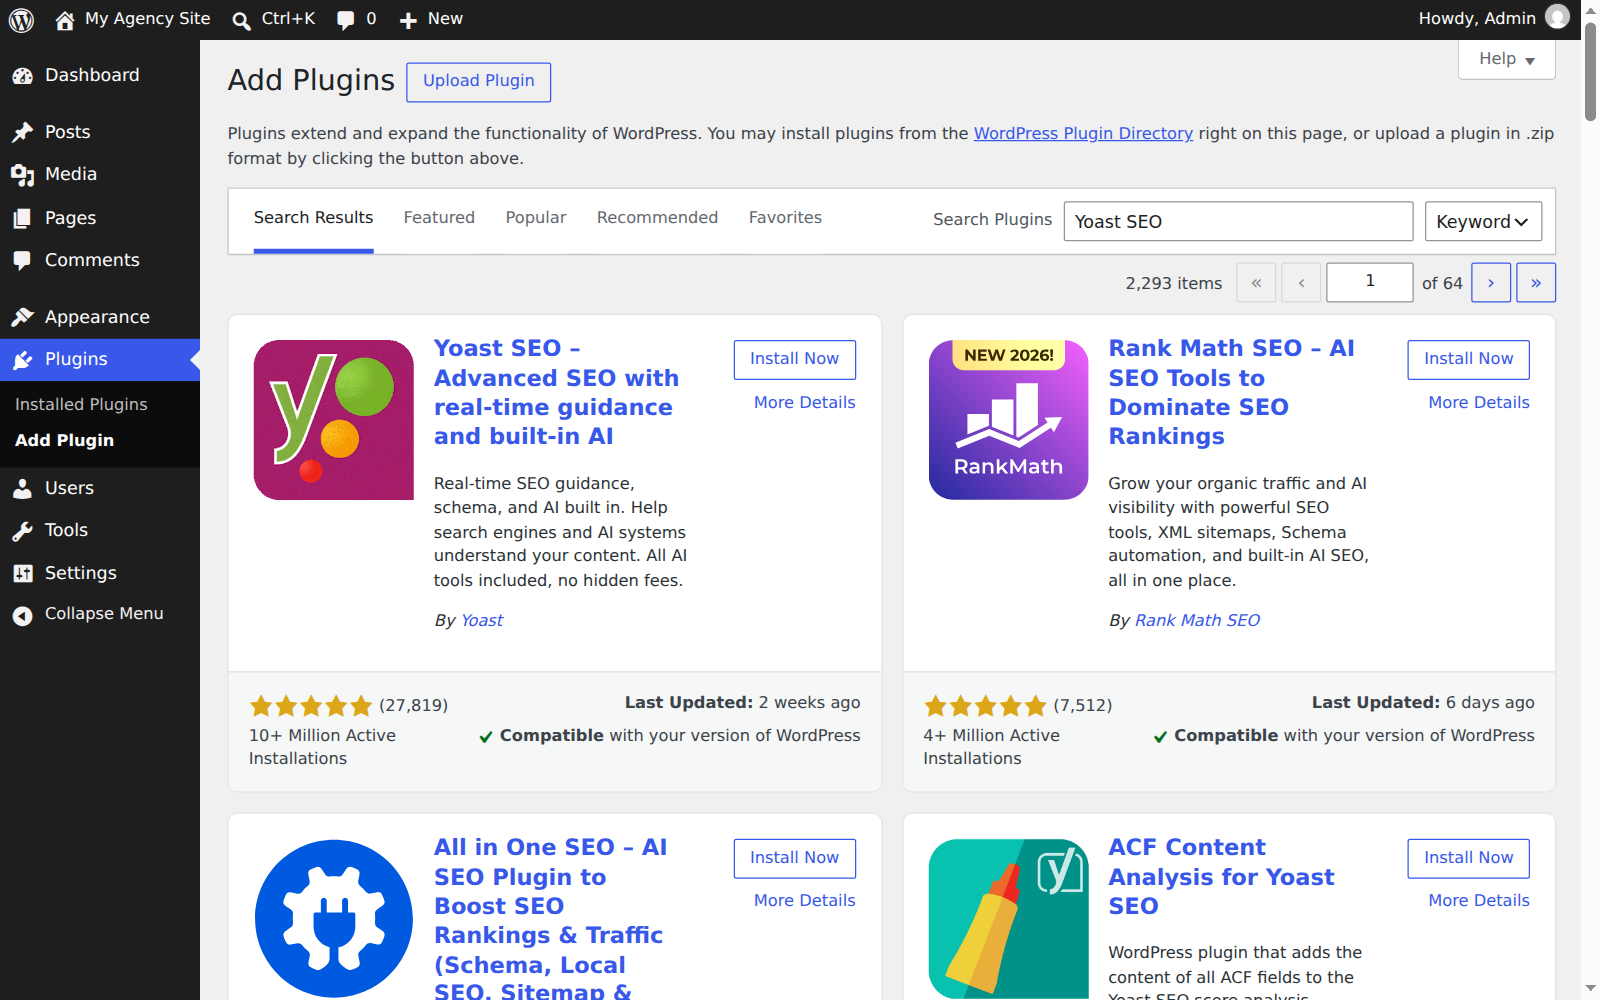Image resolution: width=1600 pixels, height=1000 pixels.
Task: Open Tools menu
Action: [x=100, y=530]
